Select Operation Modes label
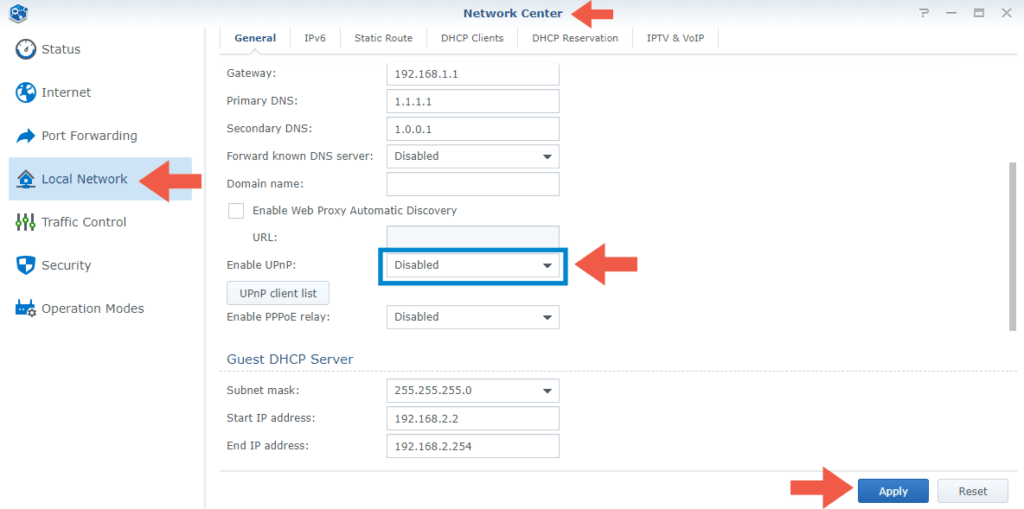The height and width of the screenshot is (509, 1024). tap(93, 308)
